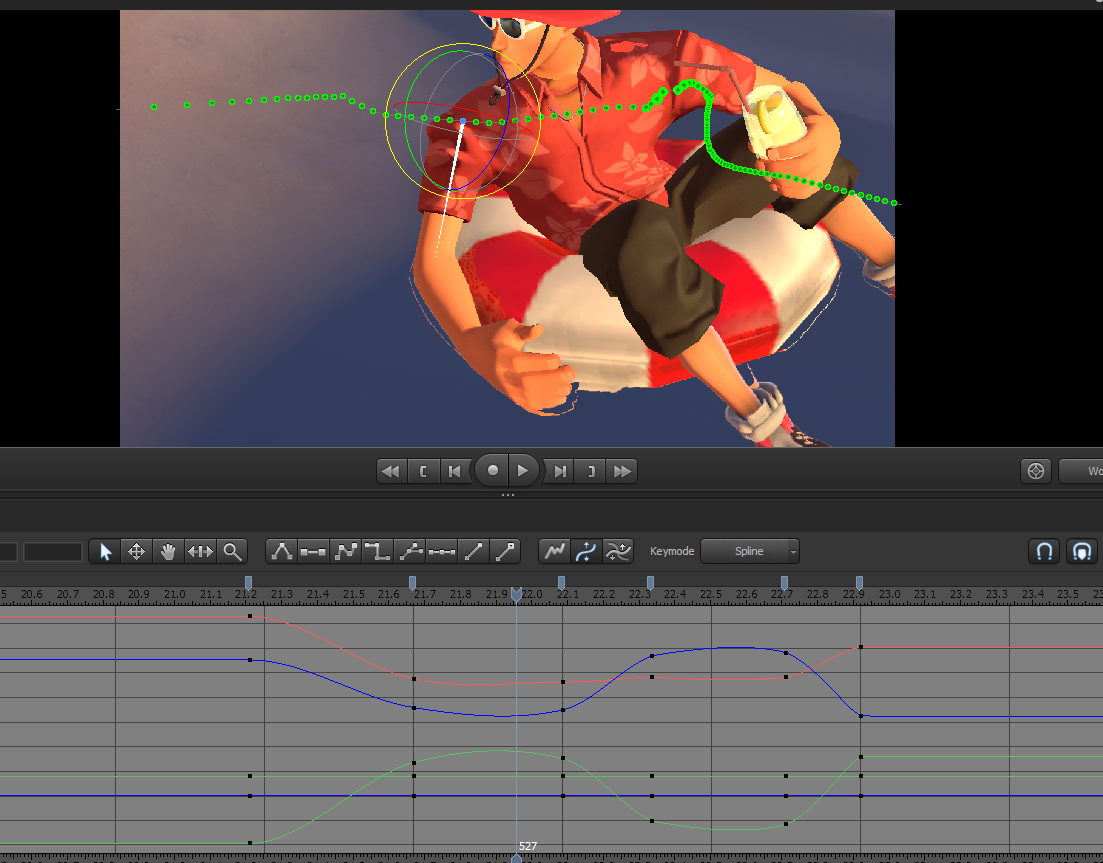Click the bookmark marker near 21.7

[x=412, y=582]
